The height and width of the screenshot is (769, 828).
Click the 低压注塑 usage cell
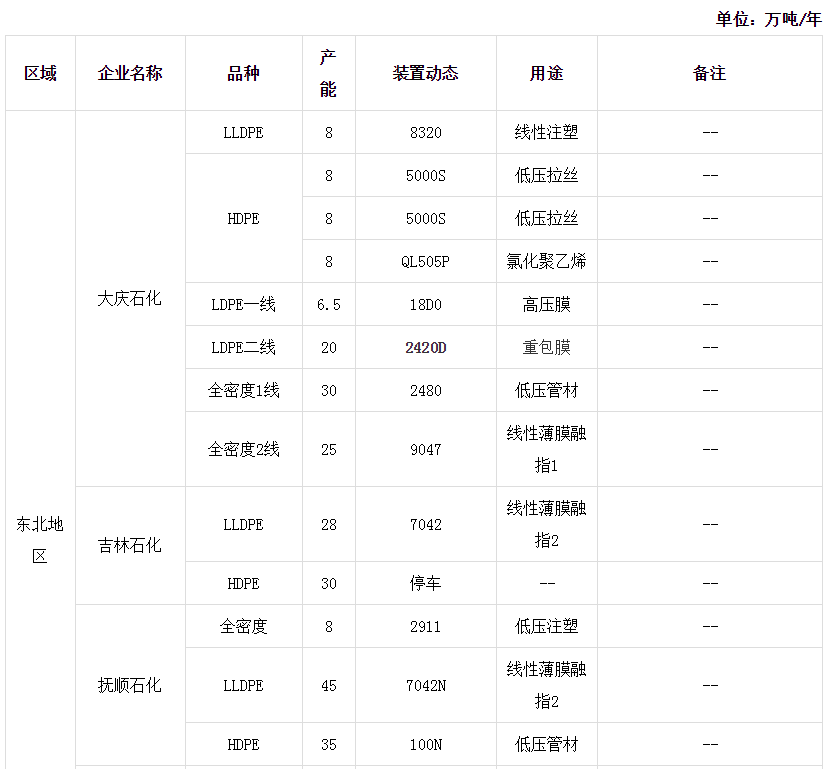click(547, 626)
